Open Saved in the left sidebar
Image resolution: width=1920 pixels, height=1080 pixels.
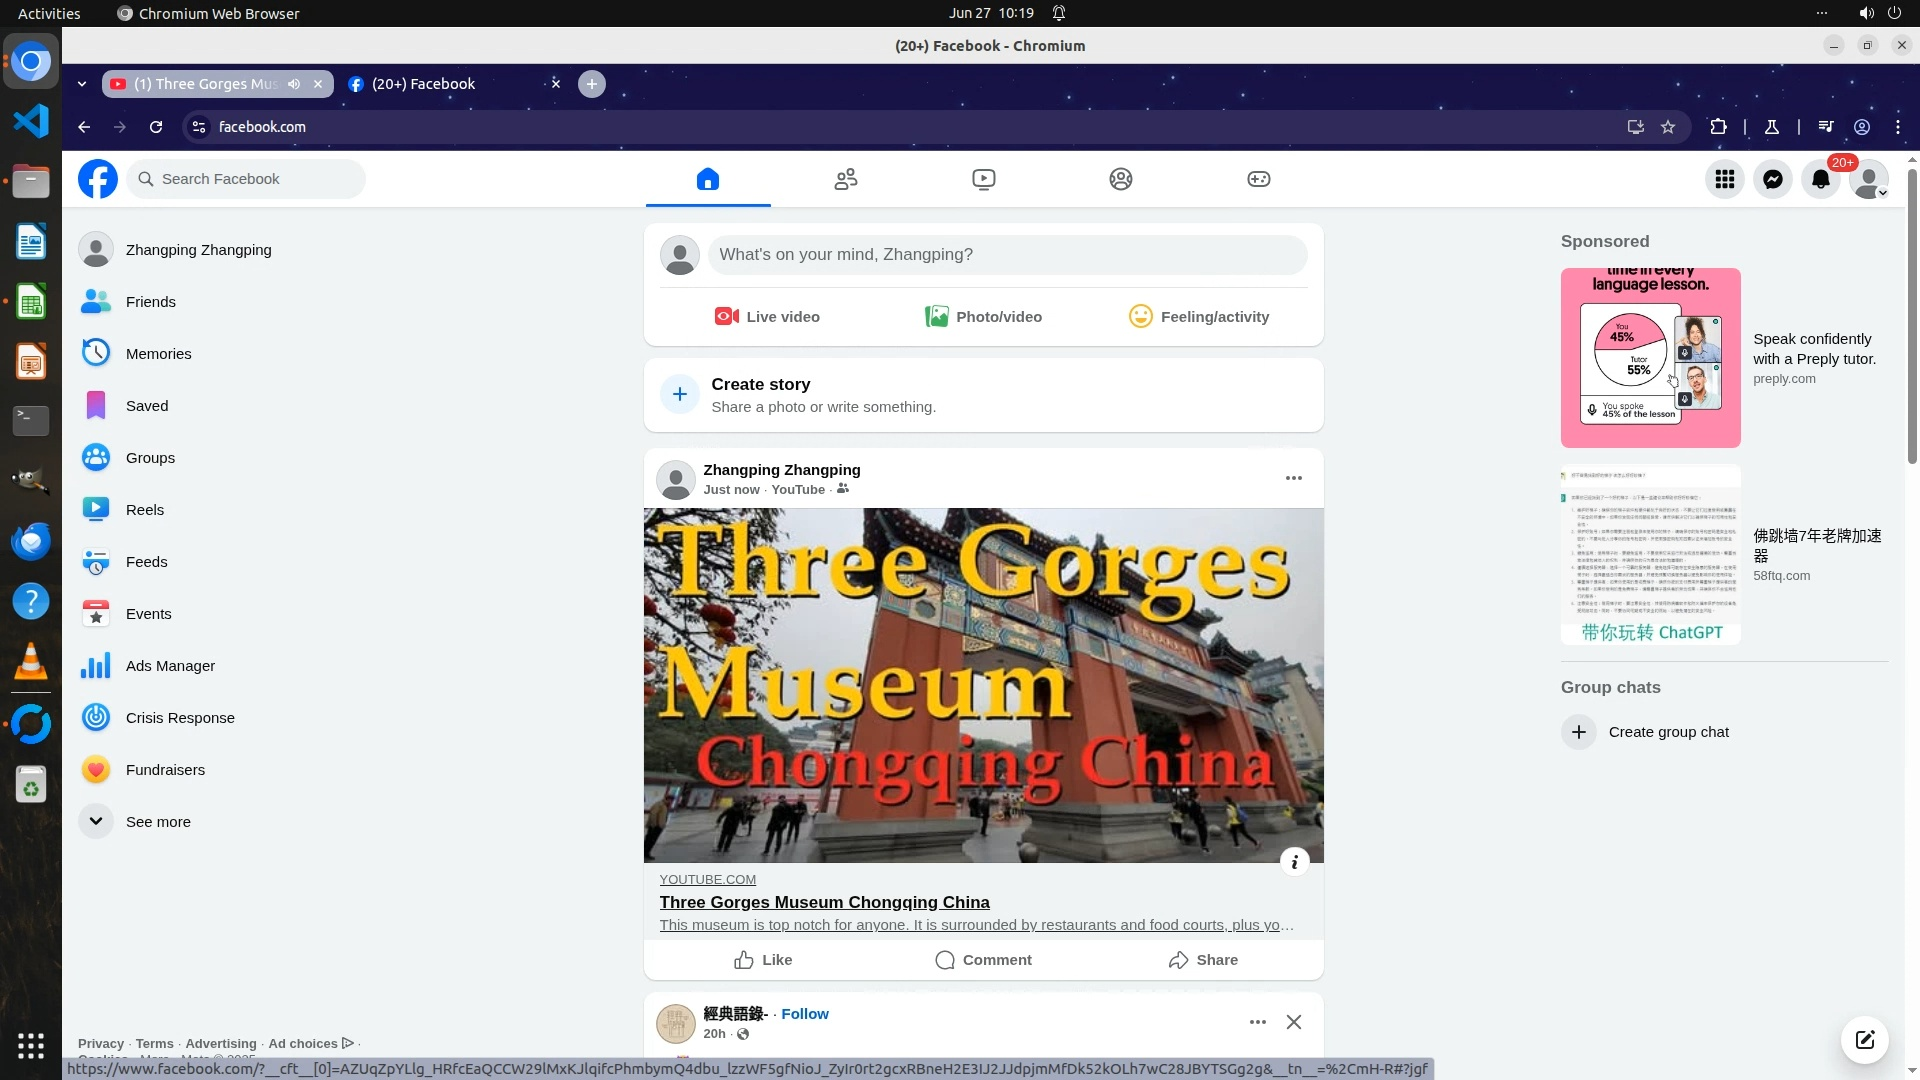click(x=147, y=406)
